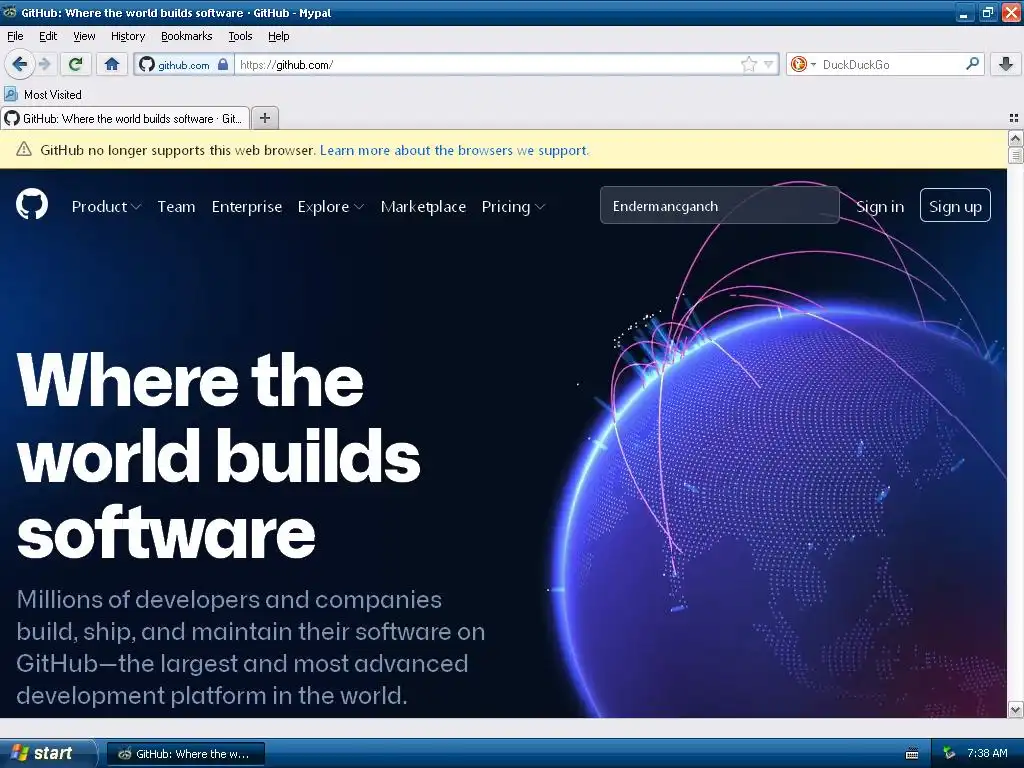The image size is (1024, 768).
Task: Select the GitHub Mypal taskbar button
Action: point(185,754)
